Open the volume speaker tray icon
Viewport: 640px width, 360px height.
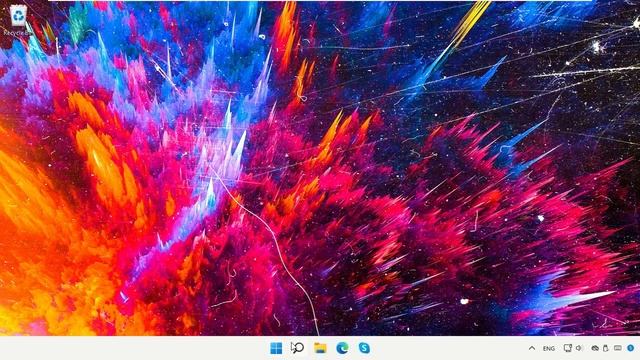point(579,348)
